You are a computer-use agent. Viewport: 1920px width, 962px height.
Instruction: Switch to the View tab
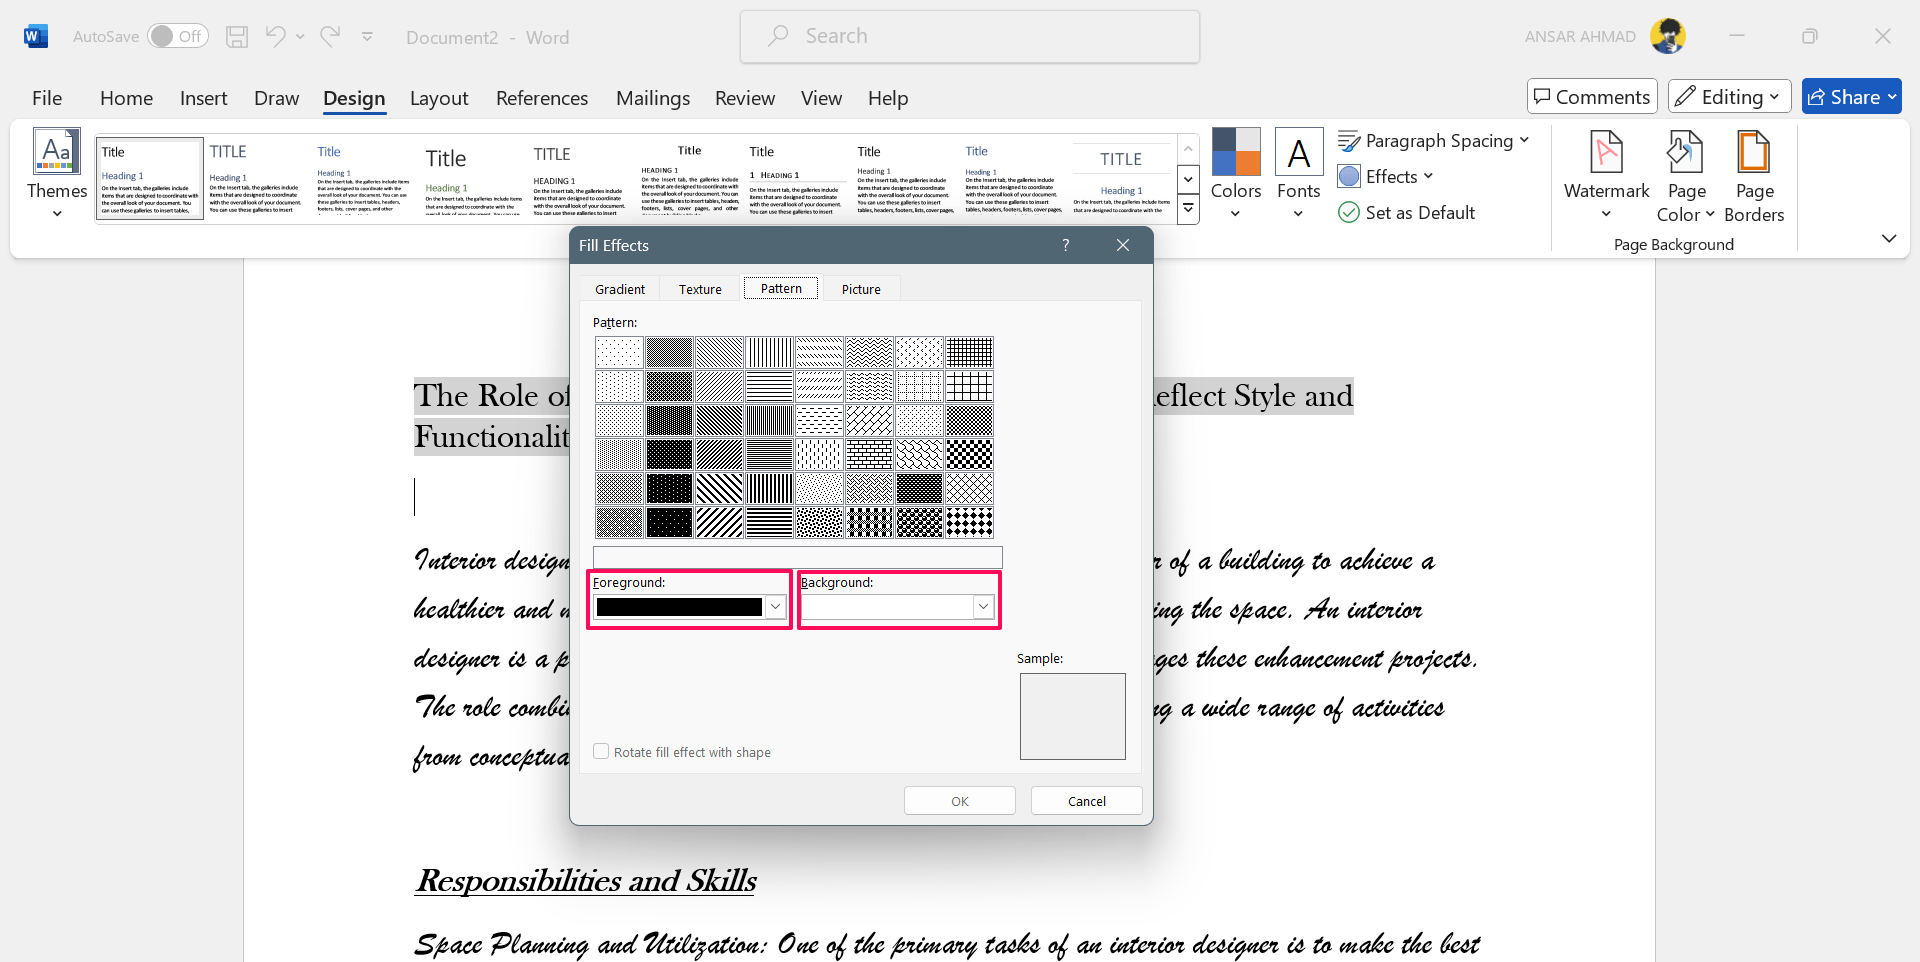(821, 98)
